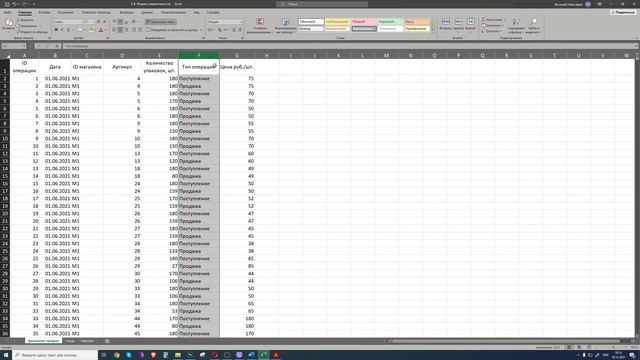The width and height of the screenshot is (640, 360).
Task: Click the Windows taskbar search box
Action: tap(55, 355)
